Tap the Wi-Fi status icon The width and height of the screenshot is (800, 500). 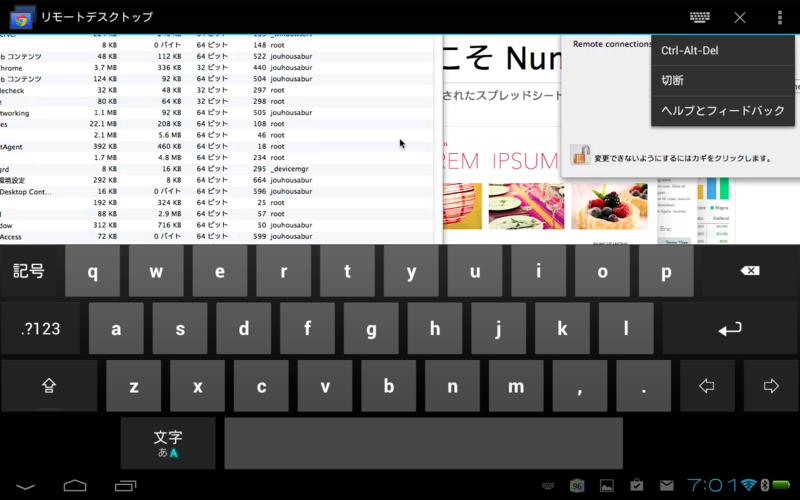(748, 485)
